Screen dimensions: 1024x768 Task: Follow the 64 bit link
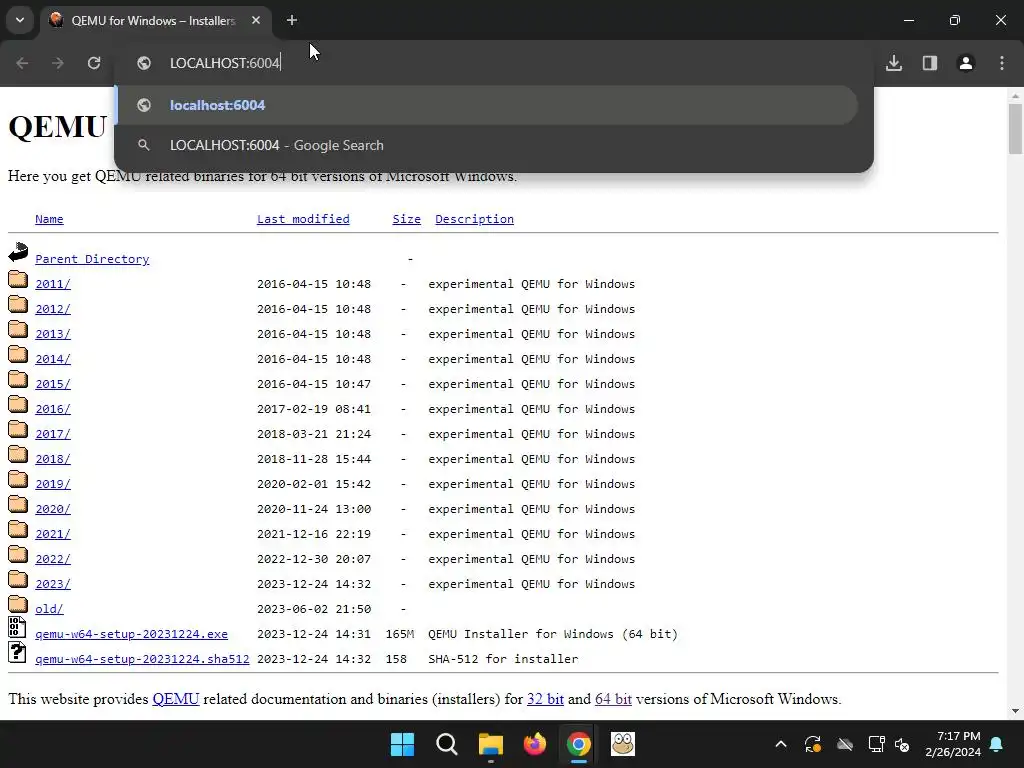click(x=613, y=699)
